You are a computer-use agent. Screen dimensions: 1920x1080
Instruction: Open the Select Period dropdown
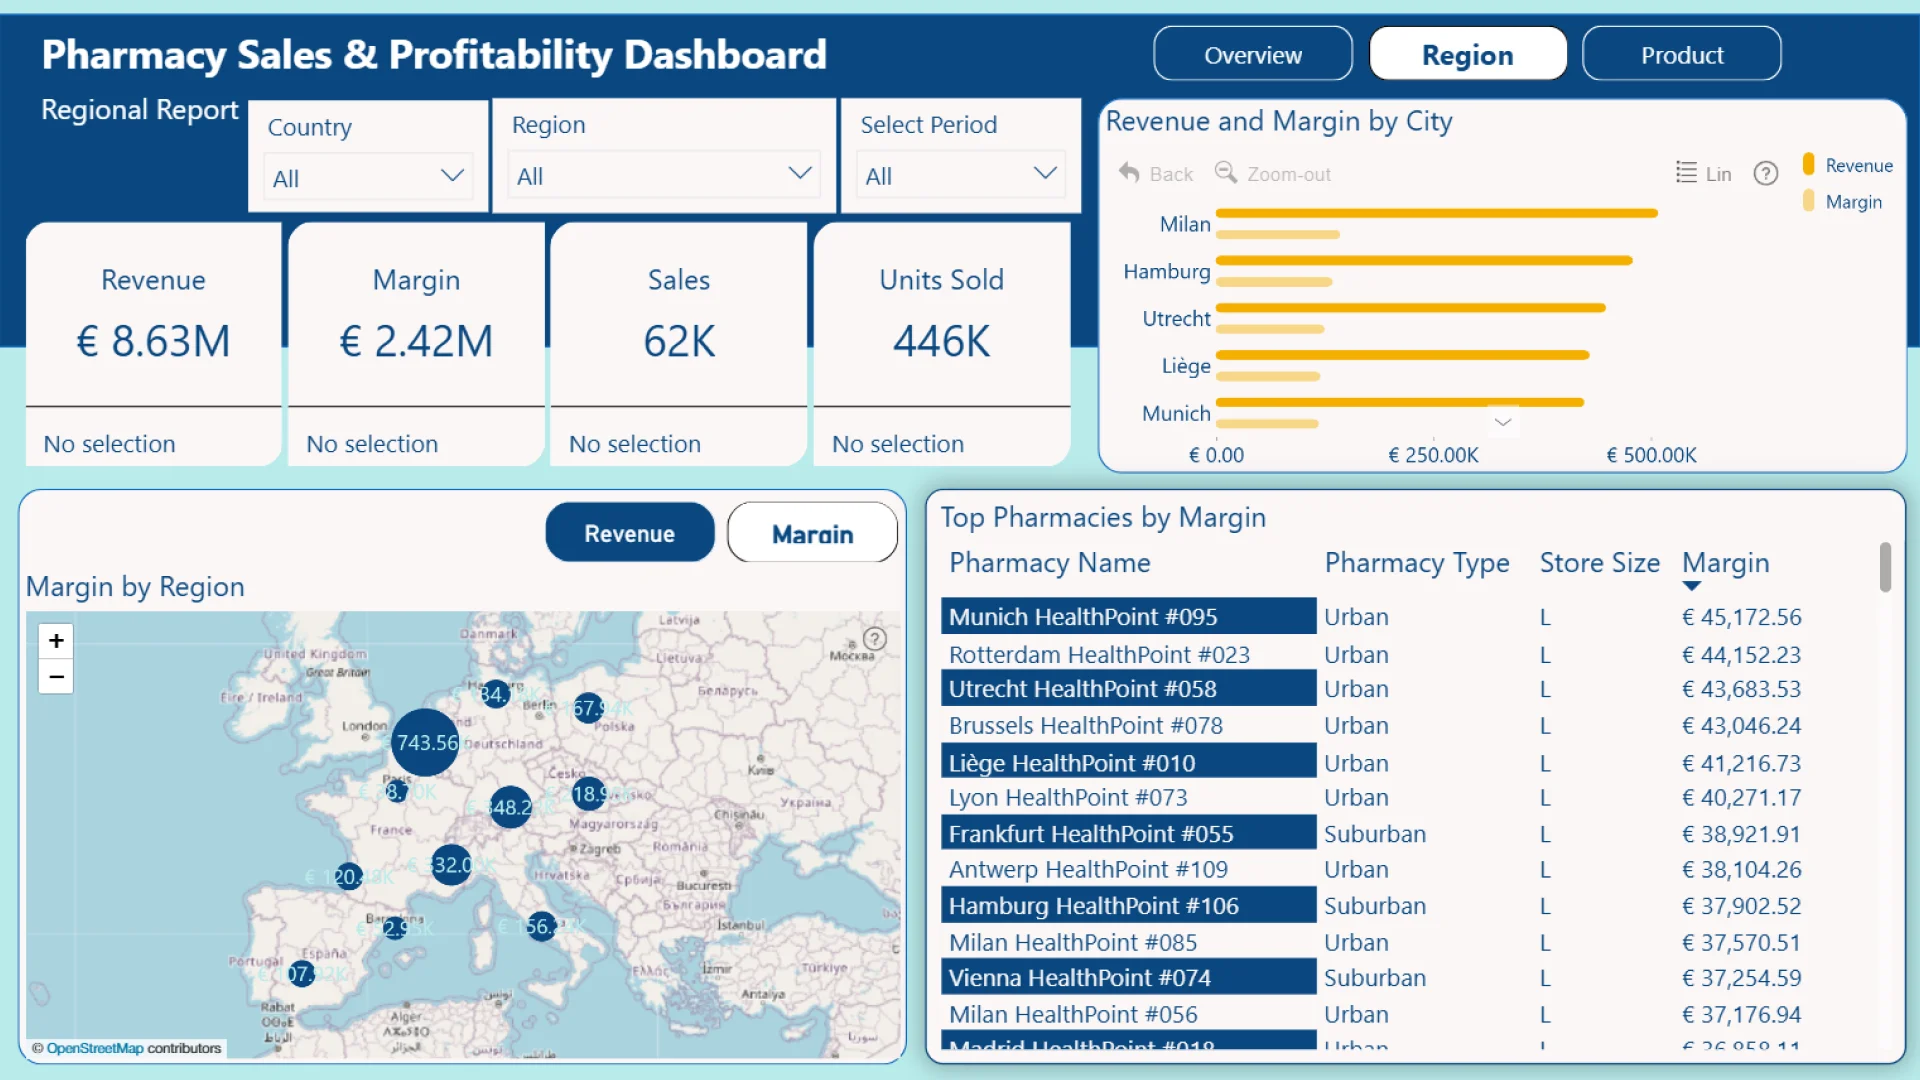point(960,175)
